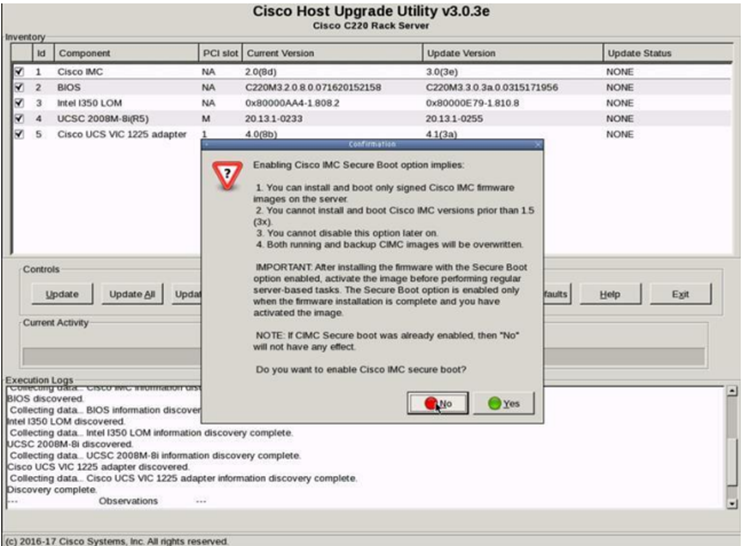Image resolution: width=742 pixels, height=546 pixels.
Task: Uncheck the Cisco IMC component checkbox
Action: coord(19,72)
